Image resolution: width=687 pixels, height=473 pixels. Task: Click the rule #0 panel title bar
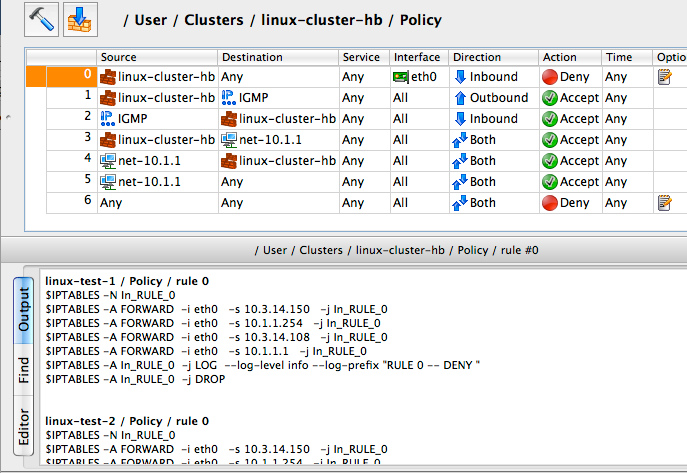coord(344,250)
